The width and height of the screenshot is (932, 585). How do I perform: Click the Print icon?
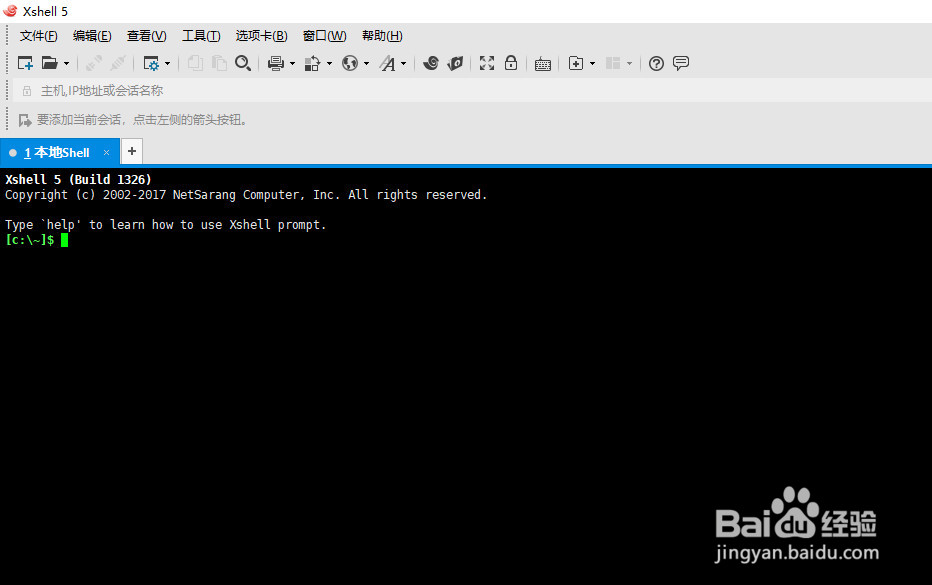click(x=276, y=63)
